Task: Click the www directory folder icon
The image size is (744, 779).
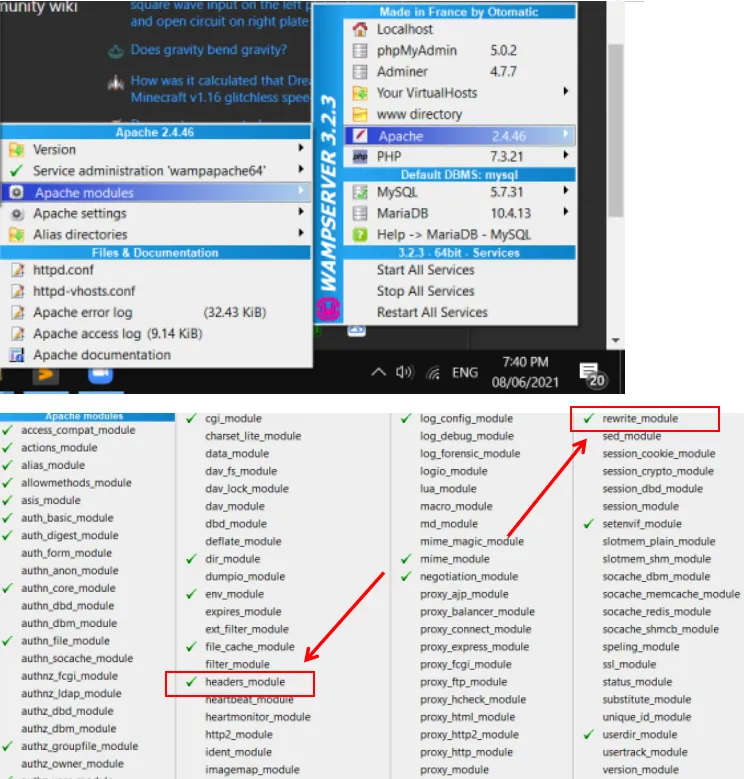Action: click(360, 114)
